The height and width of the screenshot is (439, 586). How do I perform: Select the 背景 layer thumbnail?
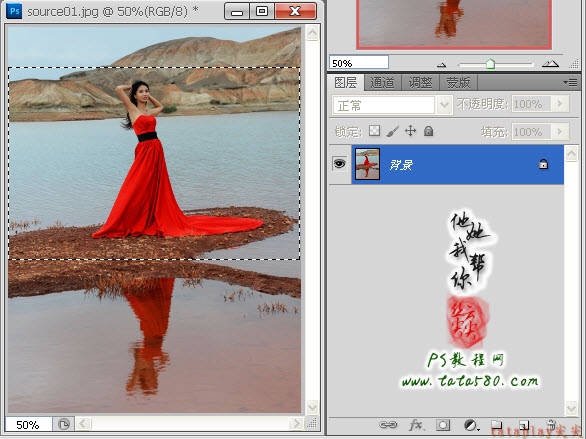(x=367, y=164)
